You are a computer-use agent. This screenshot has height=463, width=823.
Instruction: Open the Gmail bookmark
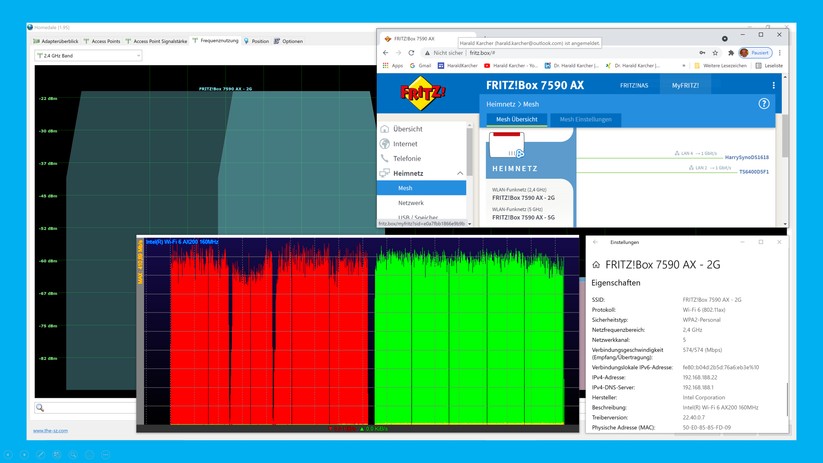tap(420, 66)
